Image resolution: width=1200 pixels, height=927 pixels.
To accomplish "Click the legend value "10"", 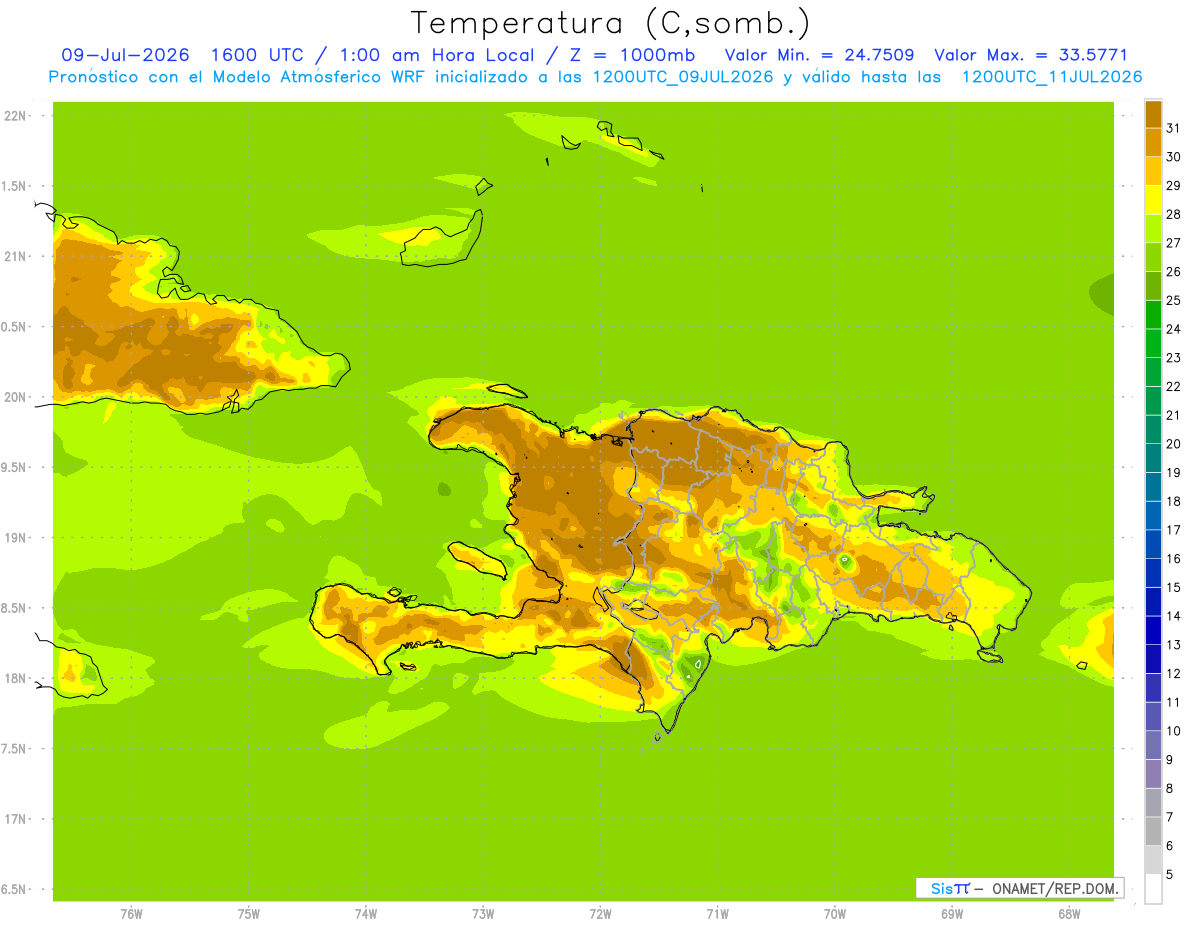I will point(1173,731).
